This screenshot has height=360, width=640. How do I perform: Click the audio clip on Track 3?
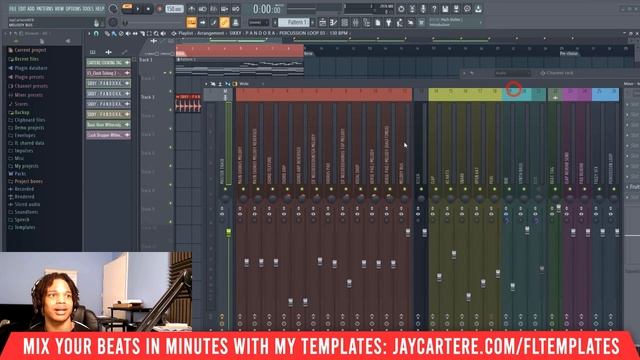(188, 103)
